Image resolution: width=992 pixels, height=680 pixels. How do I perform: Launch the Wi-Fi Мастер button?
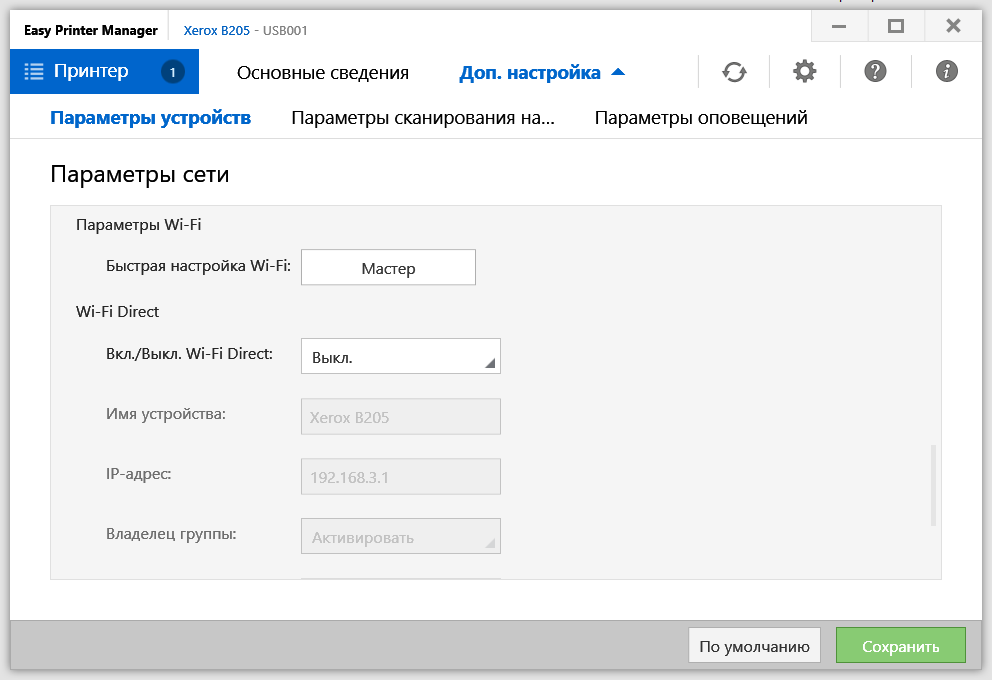388,268
